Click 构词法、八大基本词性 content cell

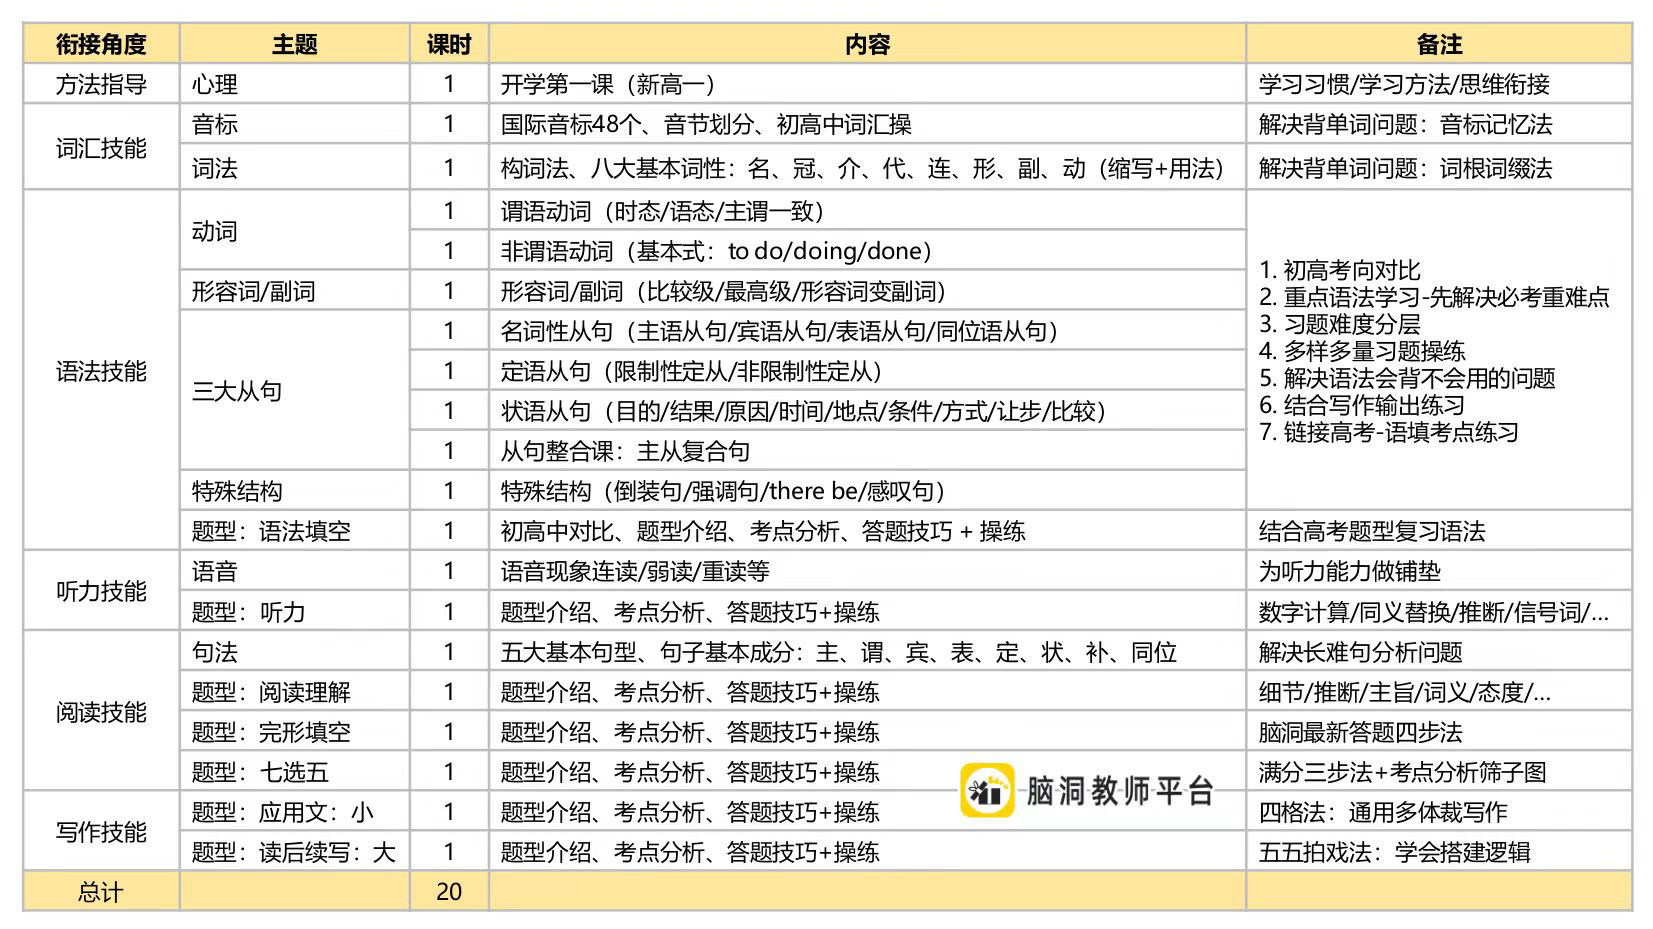coord(867,167)
